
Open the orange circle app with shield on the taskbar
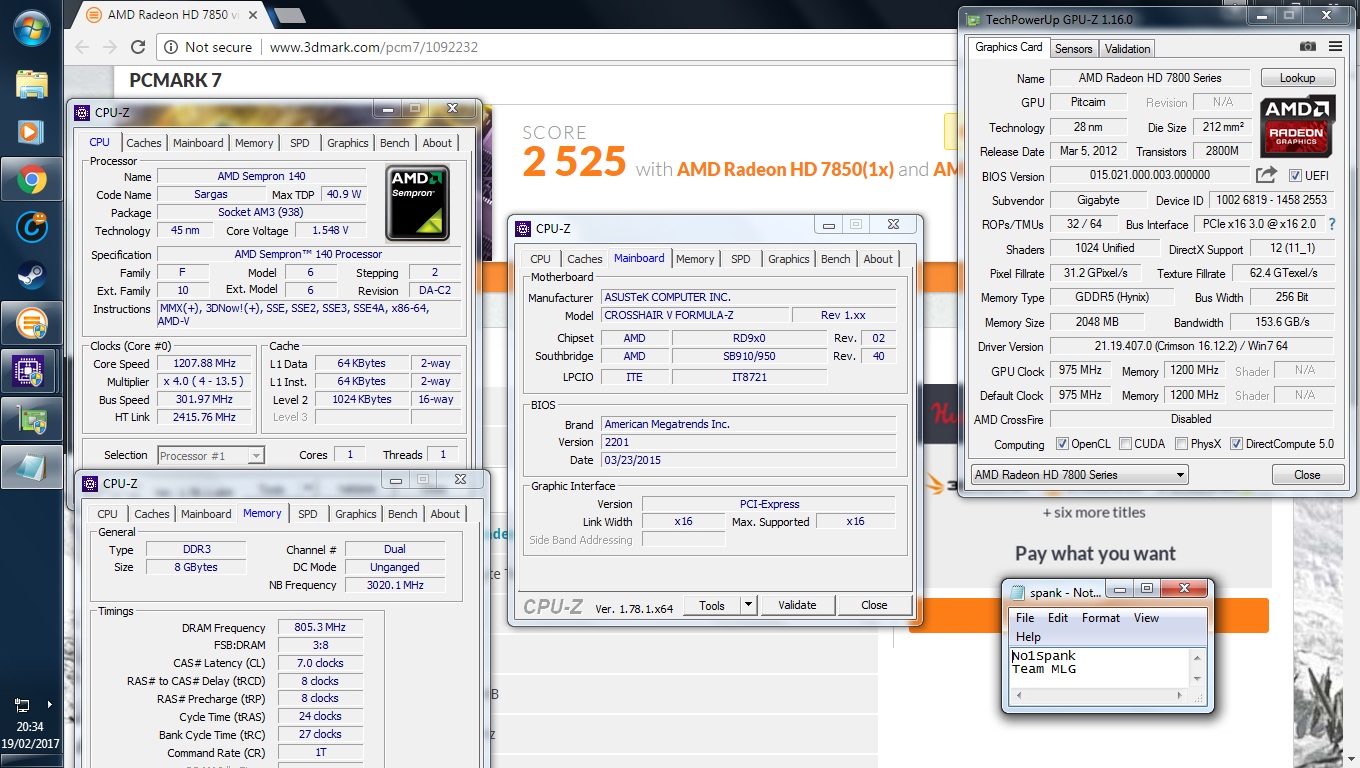(x=32, y=323)
